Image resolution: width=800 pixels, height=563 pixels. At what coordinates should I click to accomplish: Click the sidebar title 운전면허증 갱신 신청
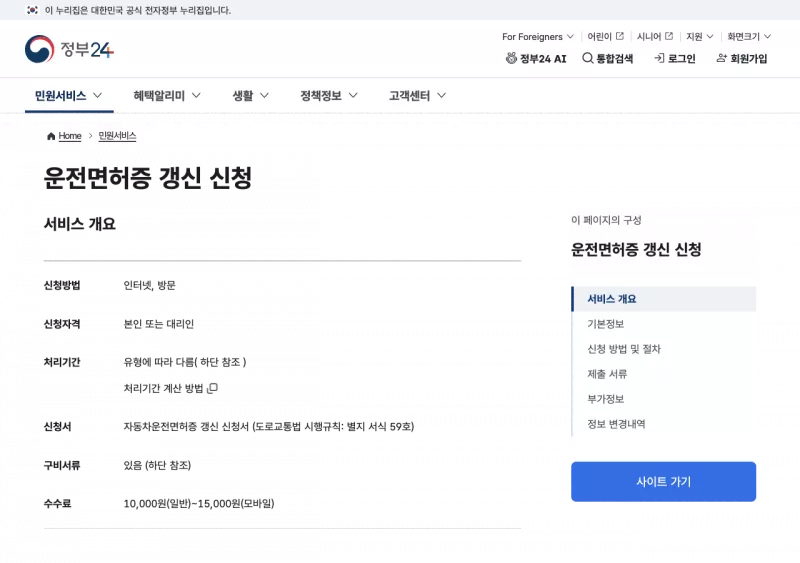636,250
